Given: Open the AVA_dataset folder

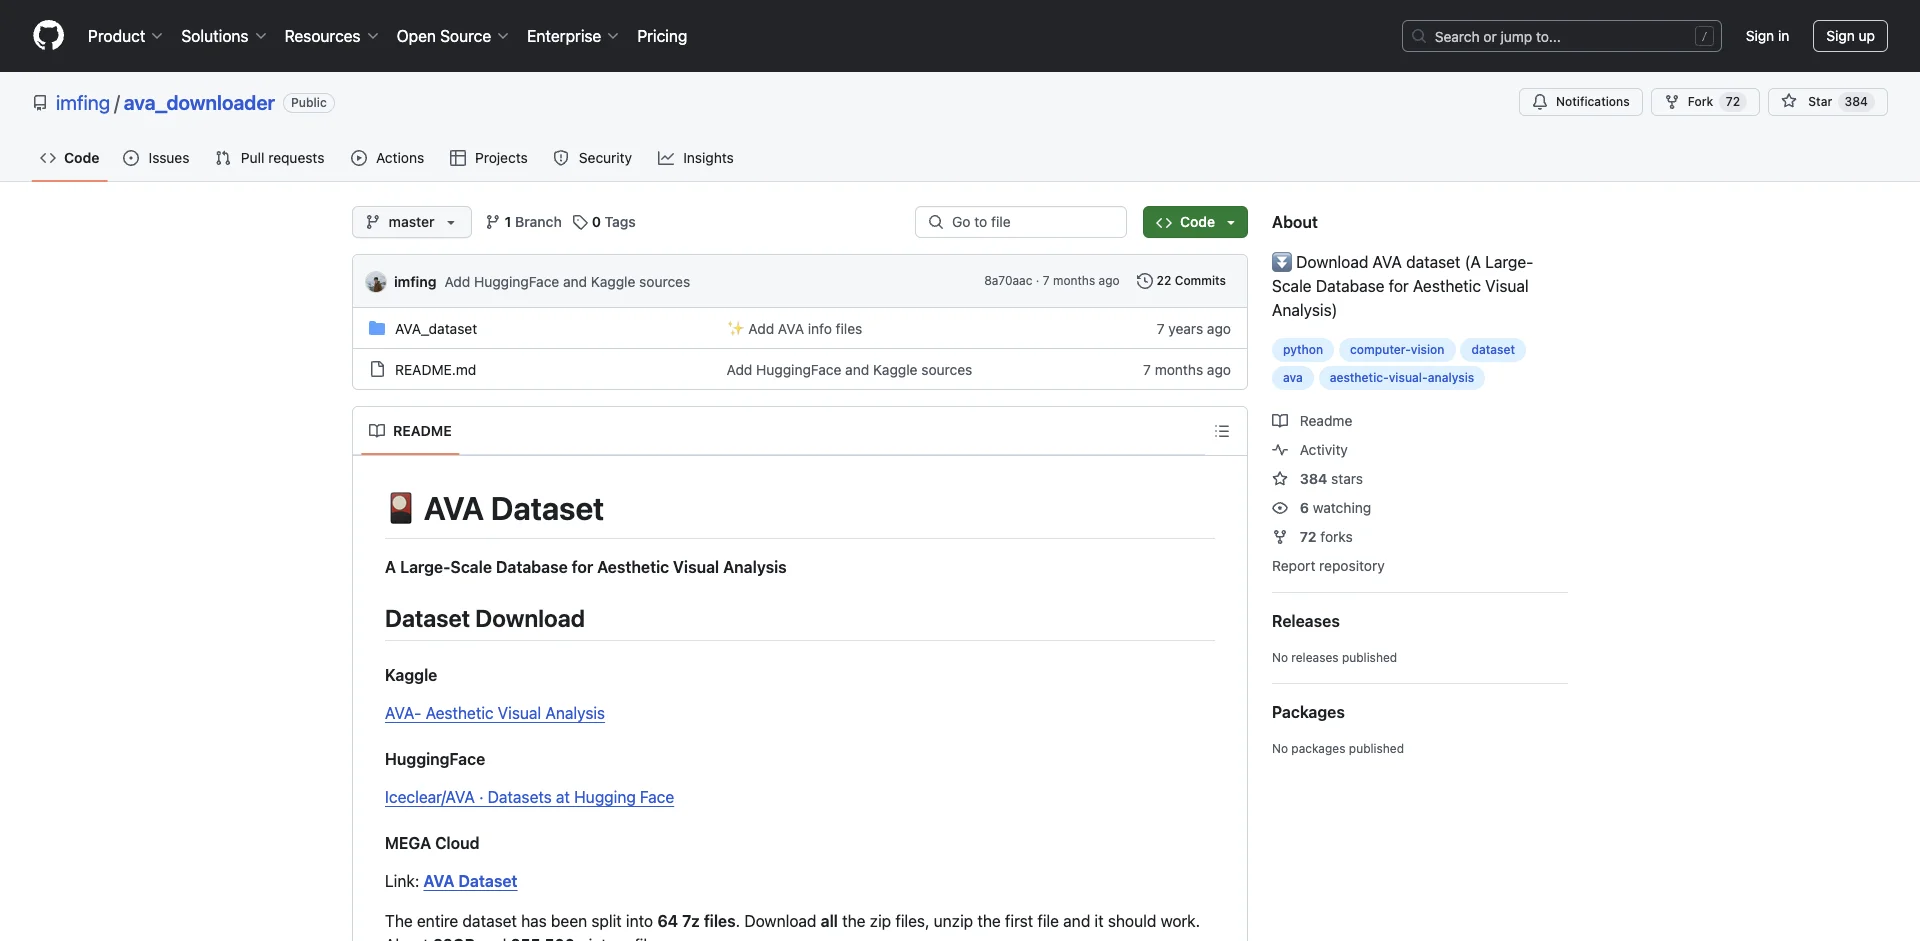Looking at the screenshot, I should coord(436,329).
